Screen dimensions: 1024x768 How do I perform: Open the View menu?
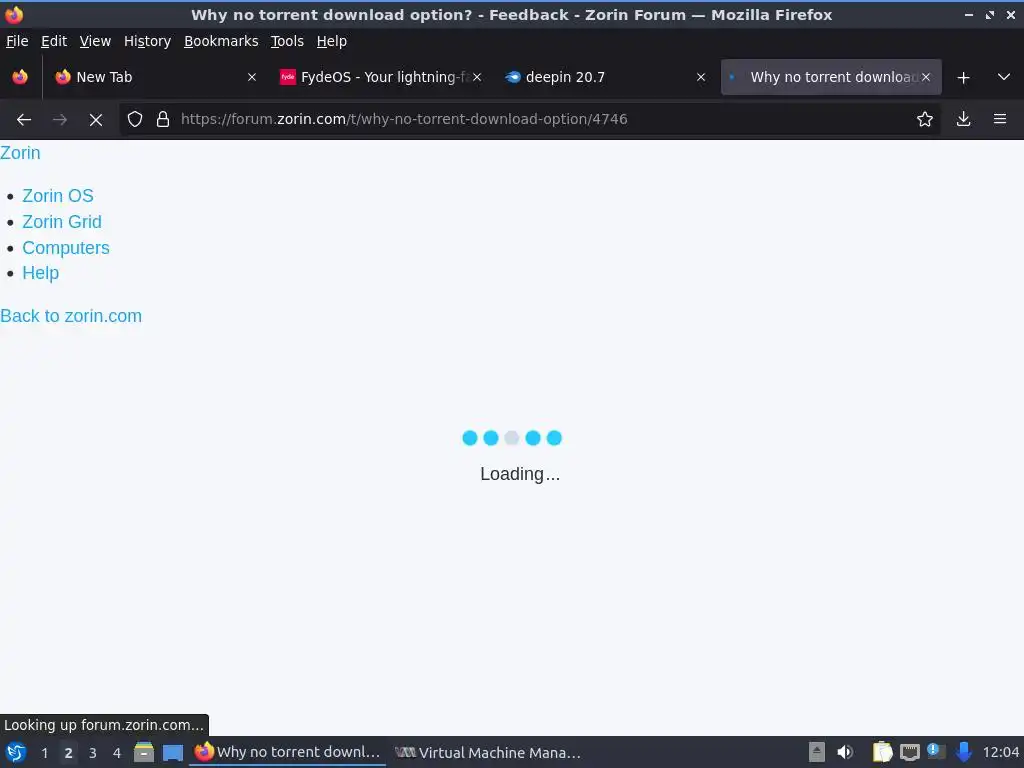coord(95,41)
